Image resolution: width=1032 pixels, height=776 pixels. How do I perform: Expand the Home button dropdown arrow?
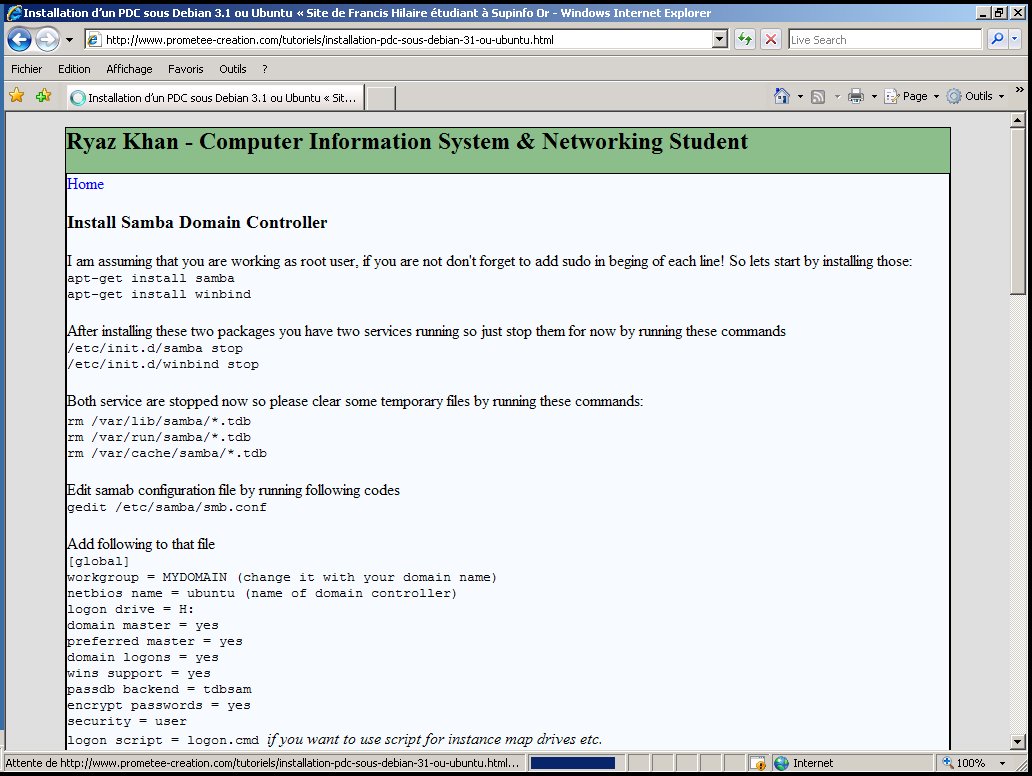point(800,96)
